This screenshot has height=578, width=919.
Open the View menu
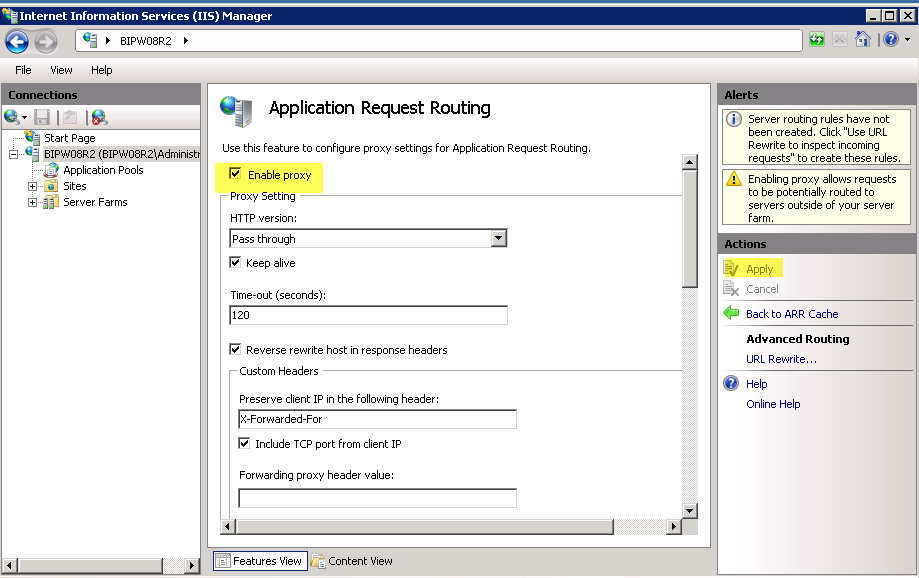pos(61,70)
